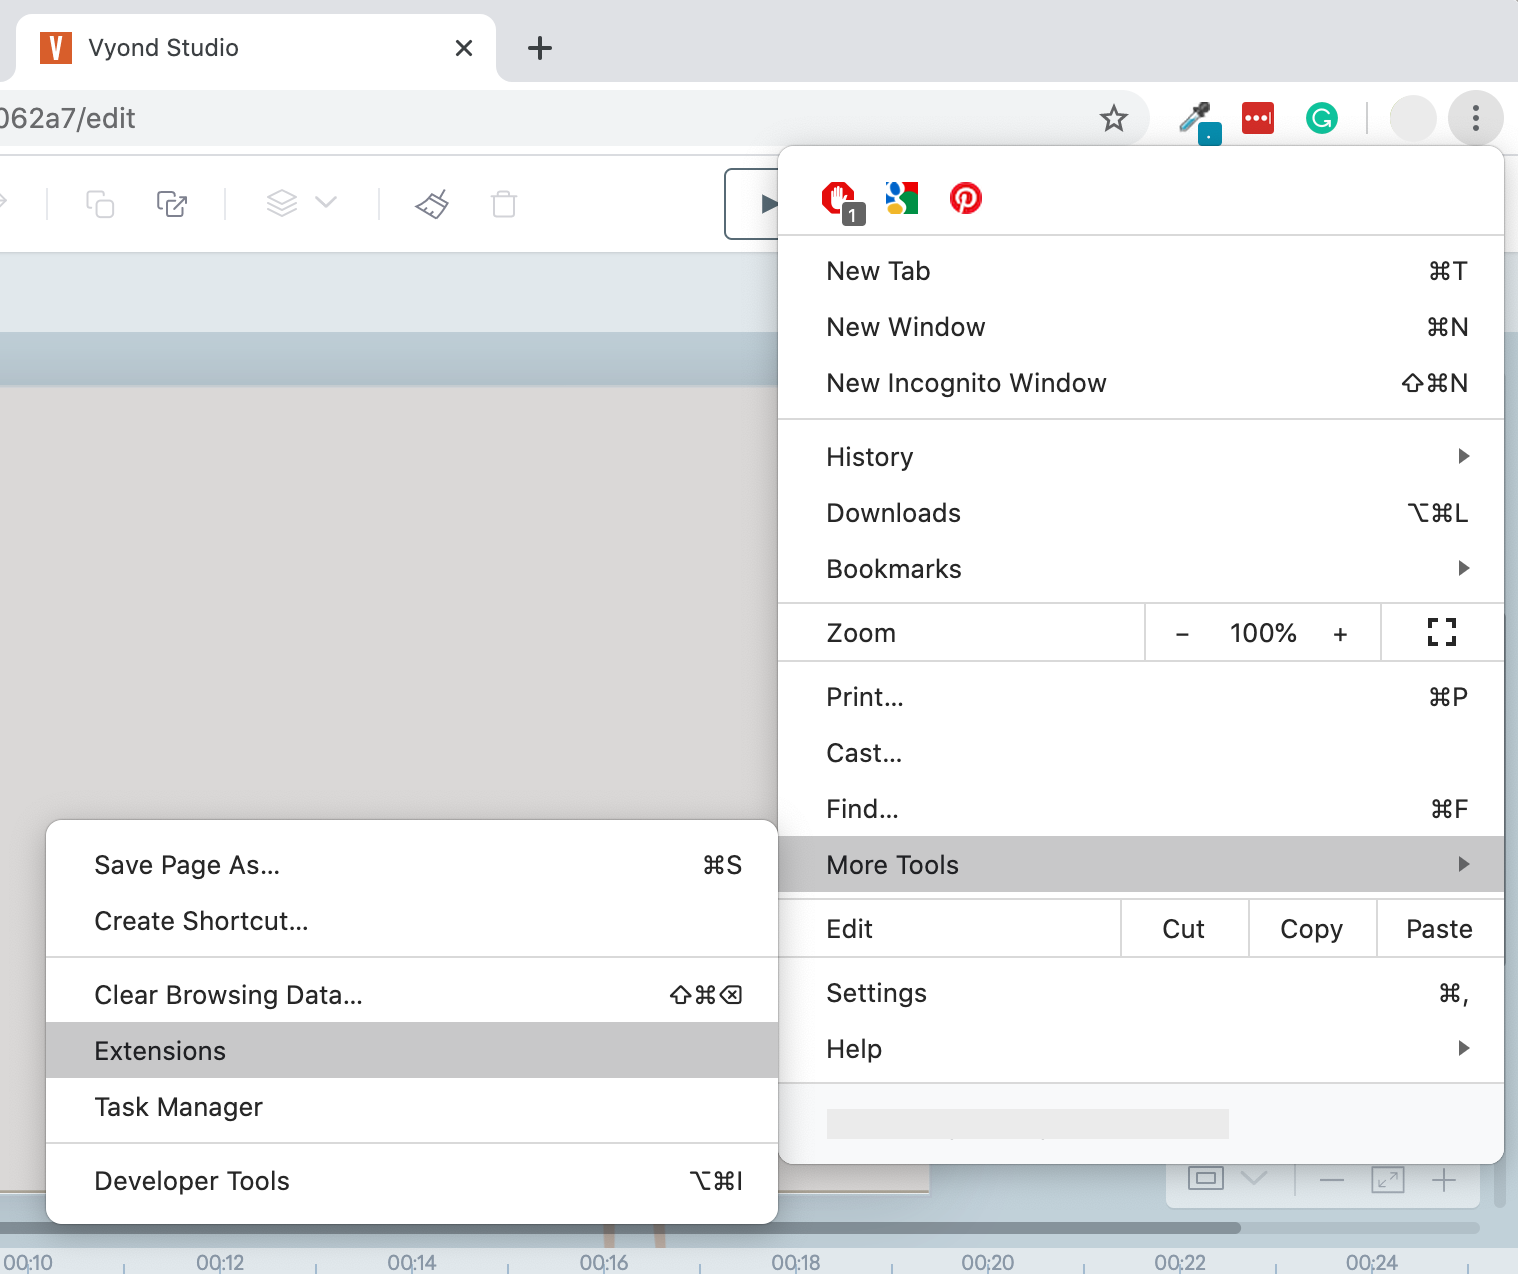
Task: Click the Pinterest extension icon
Action: click(x=965, y=198)
